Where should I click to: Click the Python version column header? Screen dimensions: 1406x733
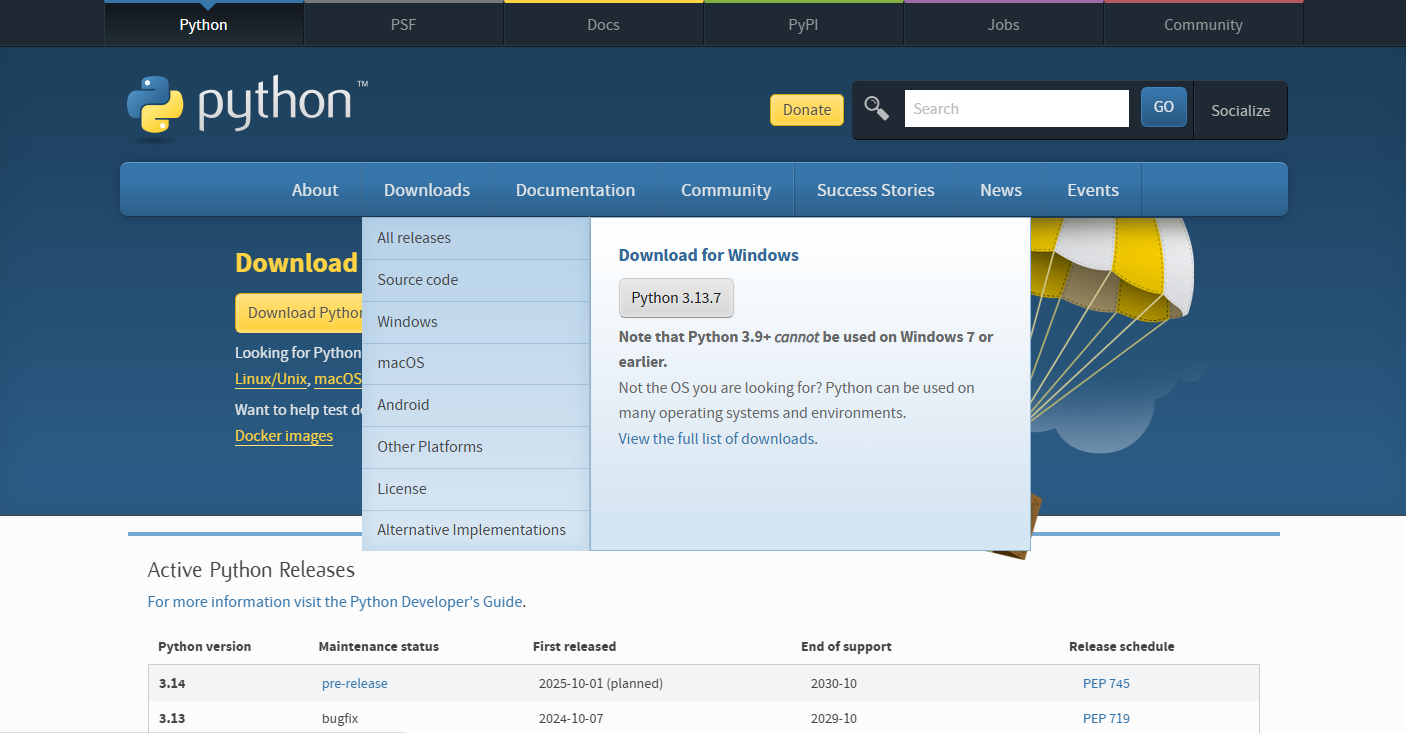point(205,647)
